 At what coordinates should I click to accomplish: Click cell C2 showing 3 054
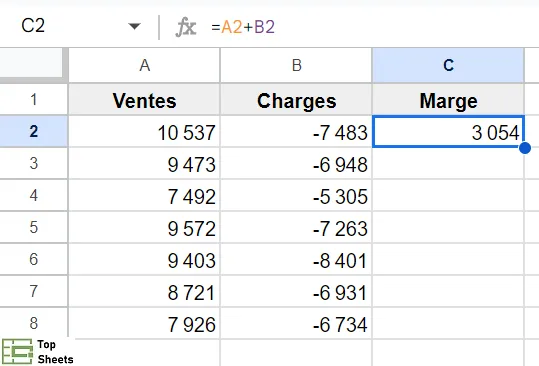[448, 131]
